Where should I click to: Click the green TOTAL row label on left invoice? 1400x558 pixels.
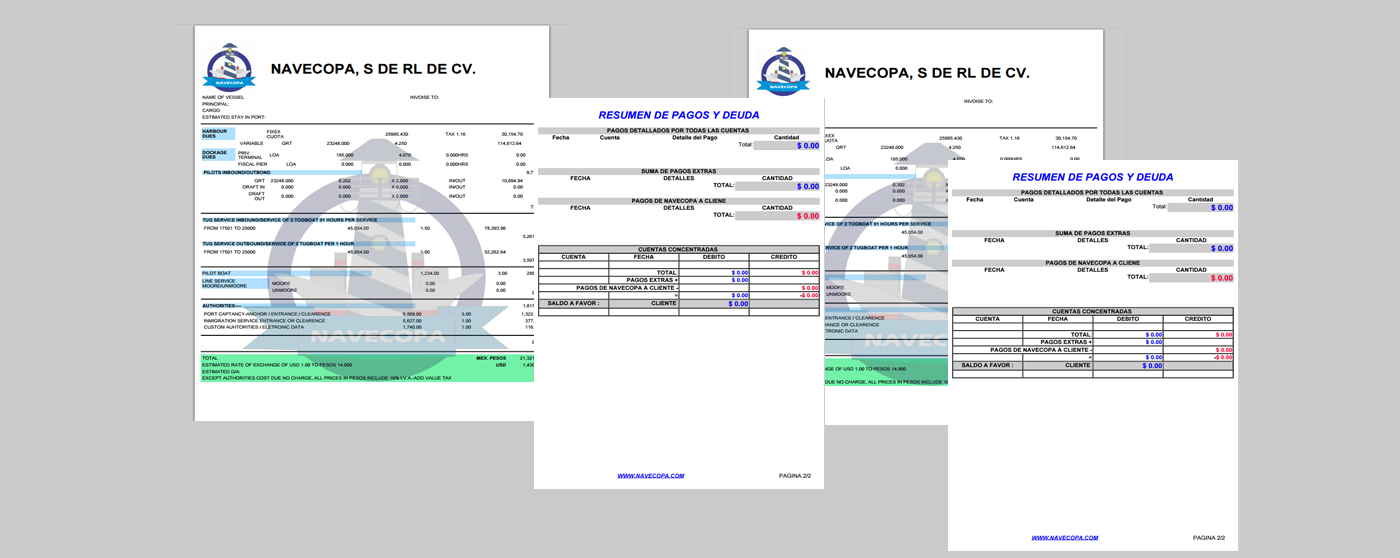(x=210, y=357)
